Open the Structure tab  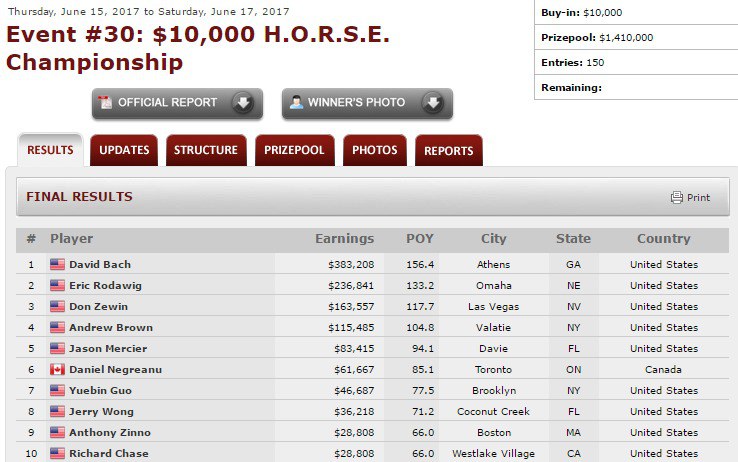click(x=206, y=151)
